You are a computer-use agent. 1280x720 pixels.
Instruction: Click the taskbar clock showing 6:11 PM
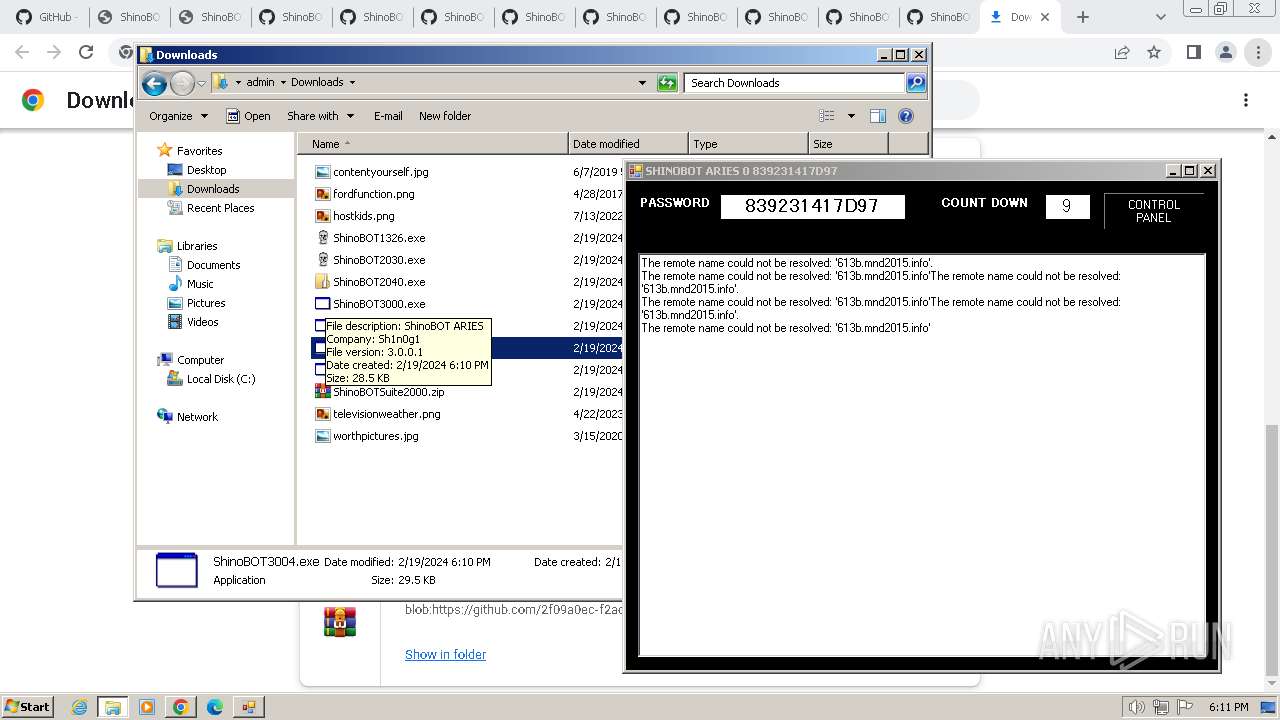click(1228, 707)
